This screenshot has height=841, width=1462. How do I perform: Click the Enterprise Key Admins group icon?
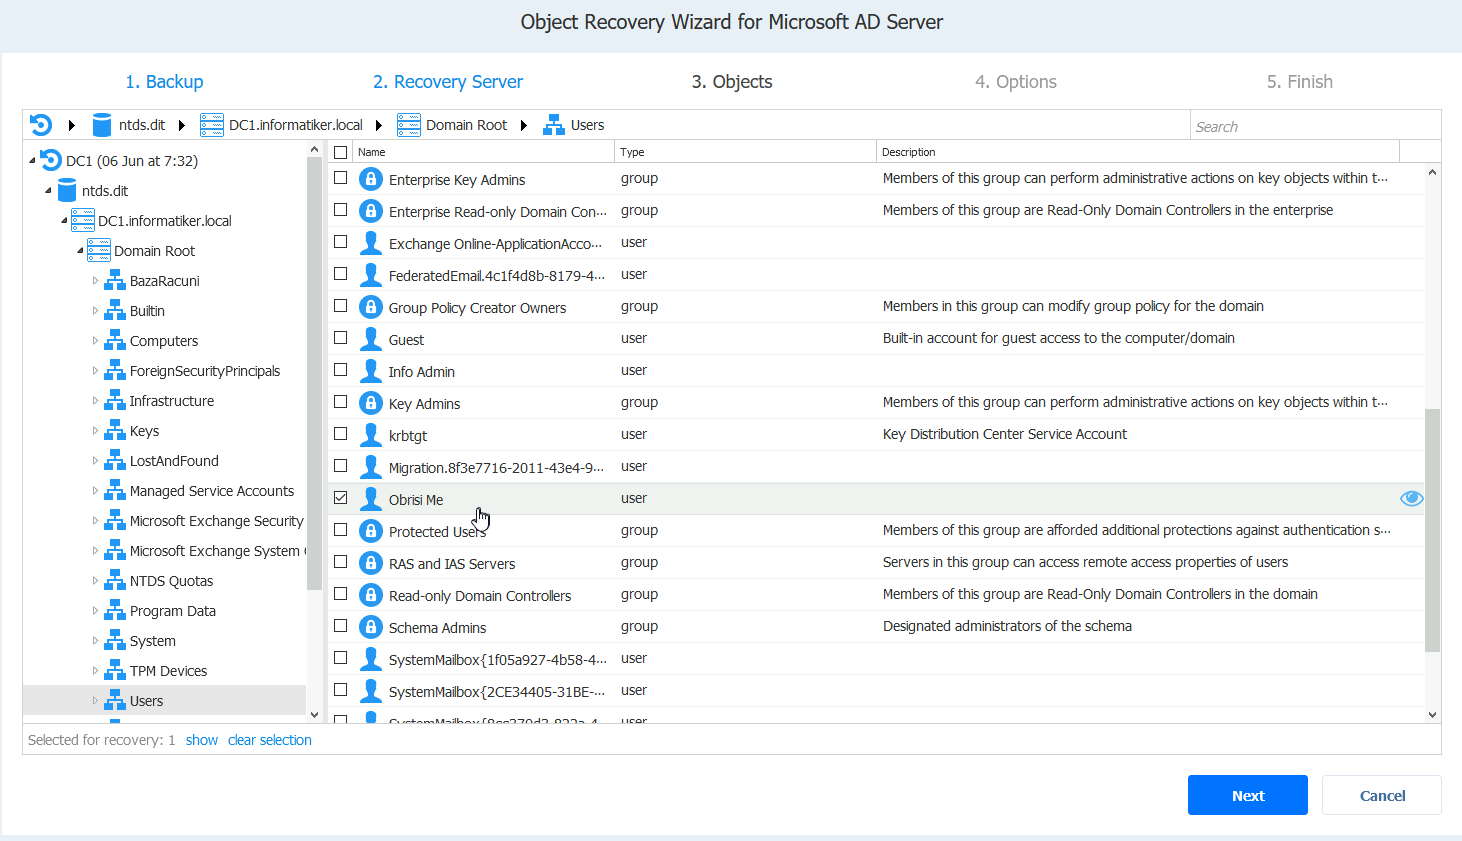click(x=371, y=179)
